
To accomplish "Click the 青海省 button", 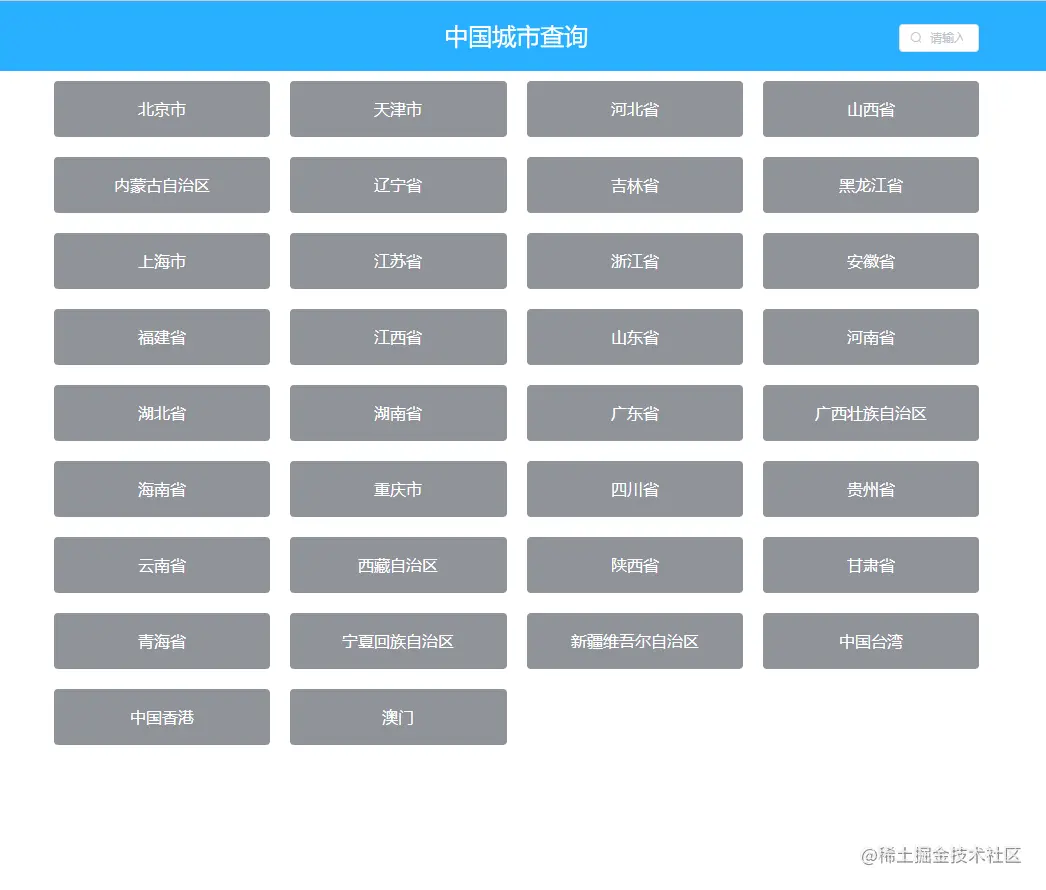I will coord(162,642).
